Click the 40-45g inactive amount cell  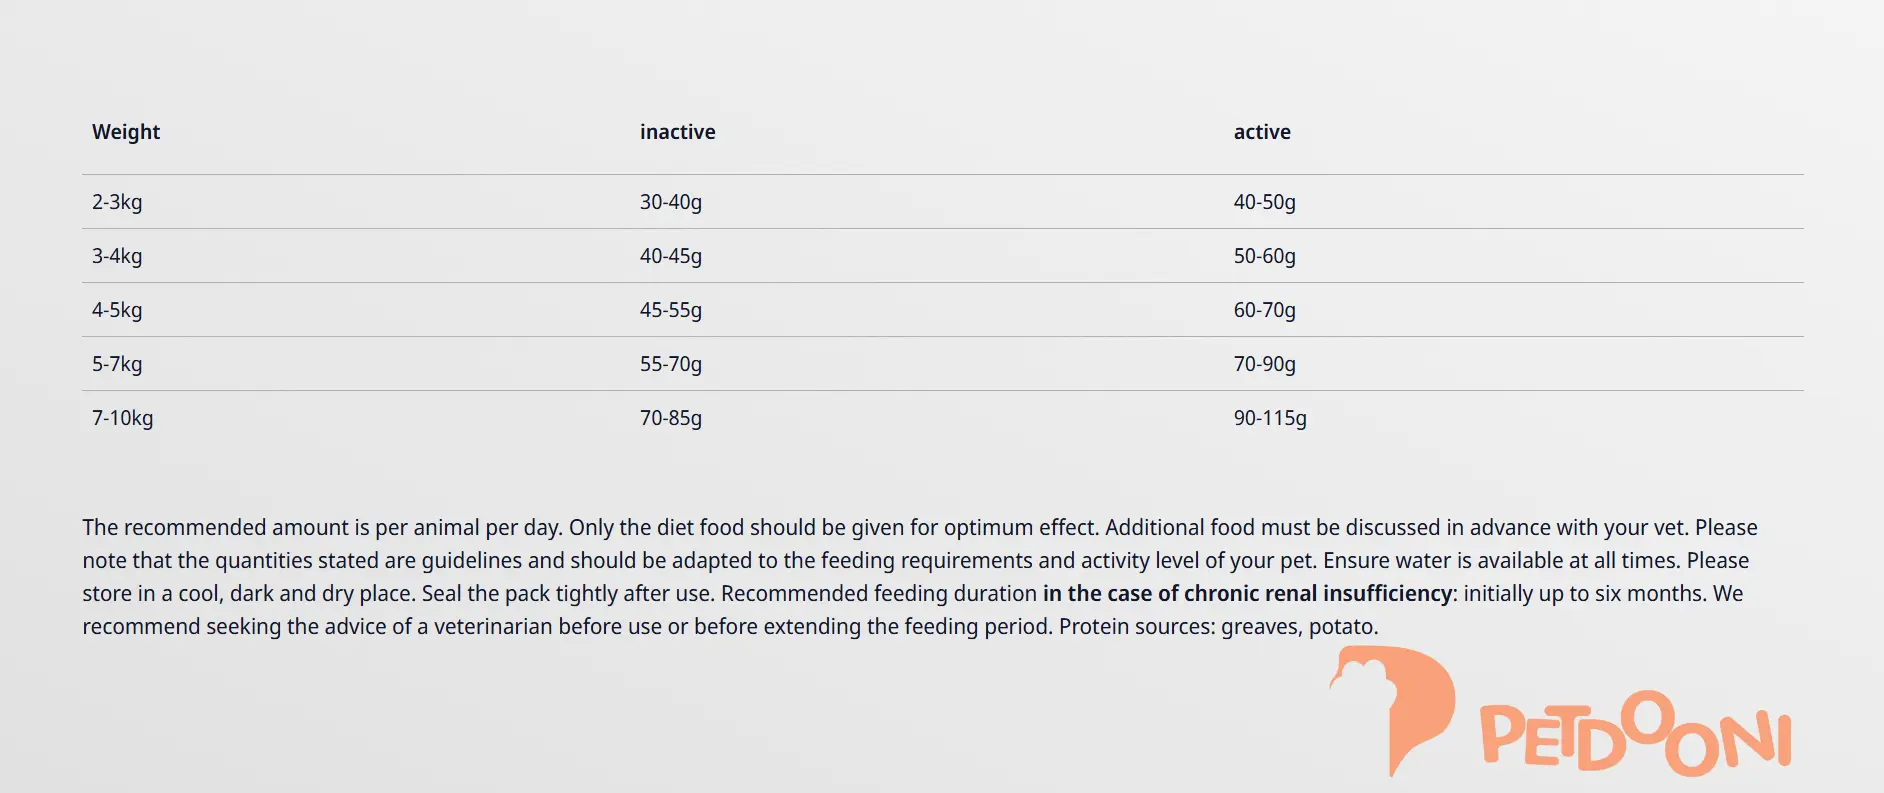(670, 256)
